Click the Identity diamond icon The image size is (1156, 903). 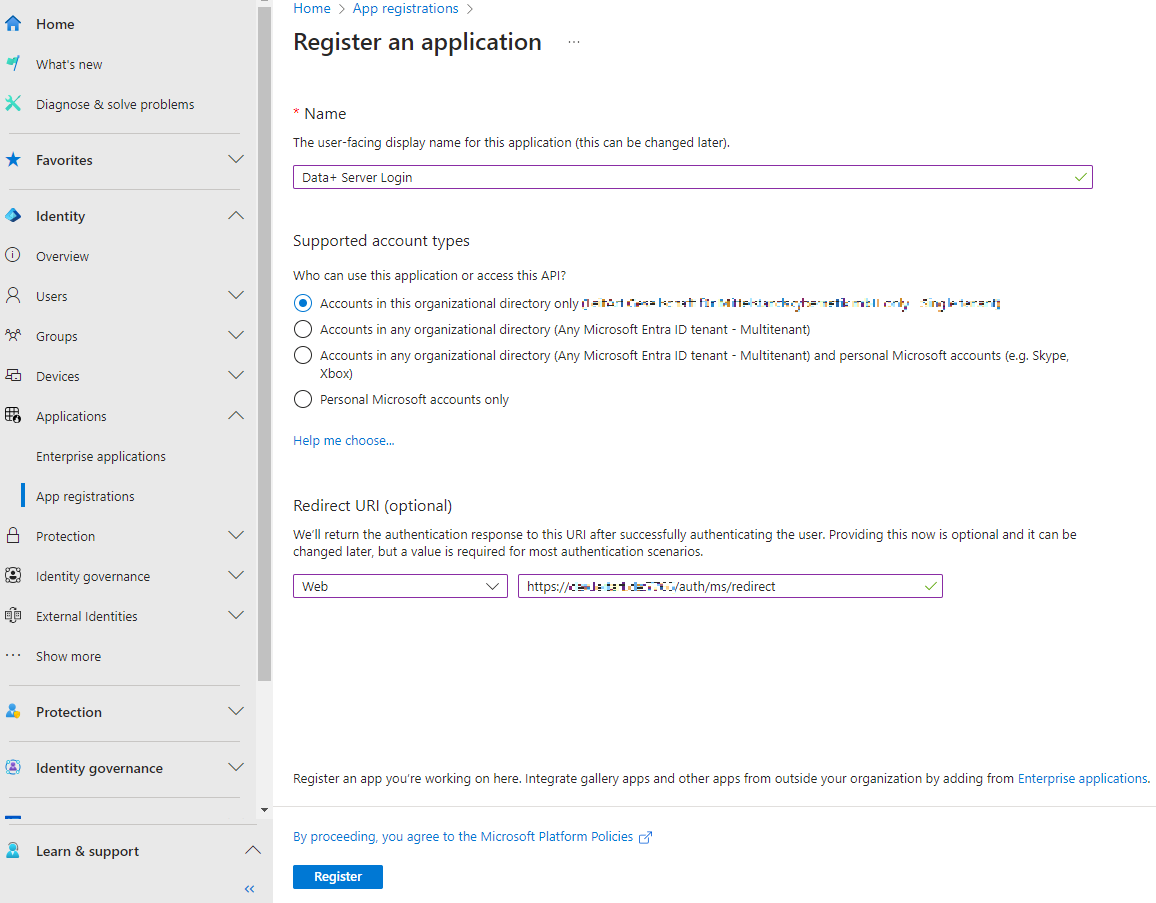pyautogui.click(x=13, y=215)
